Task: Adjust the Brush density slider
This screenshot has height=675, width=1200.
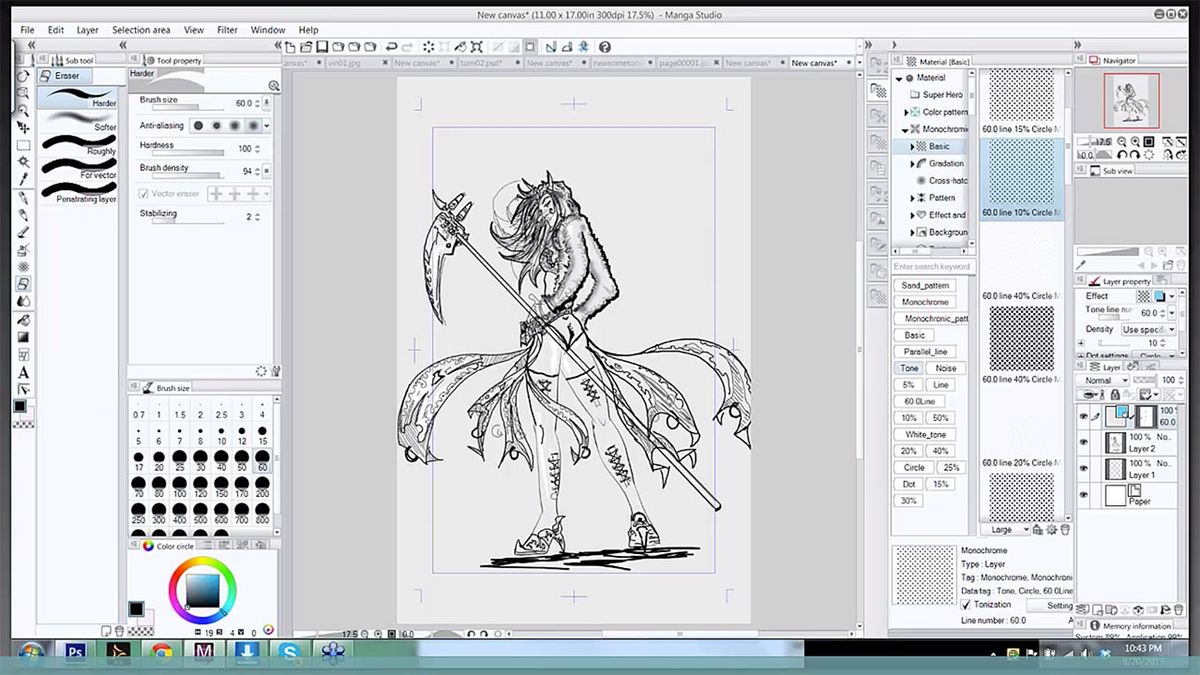Action: click(190, 176)
